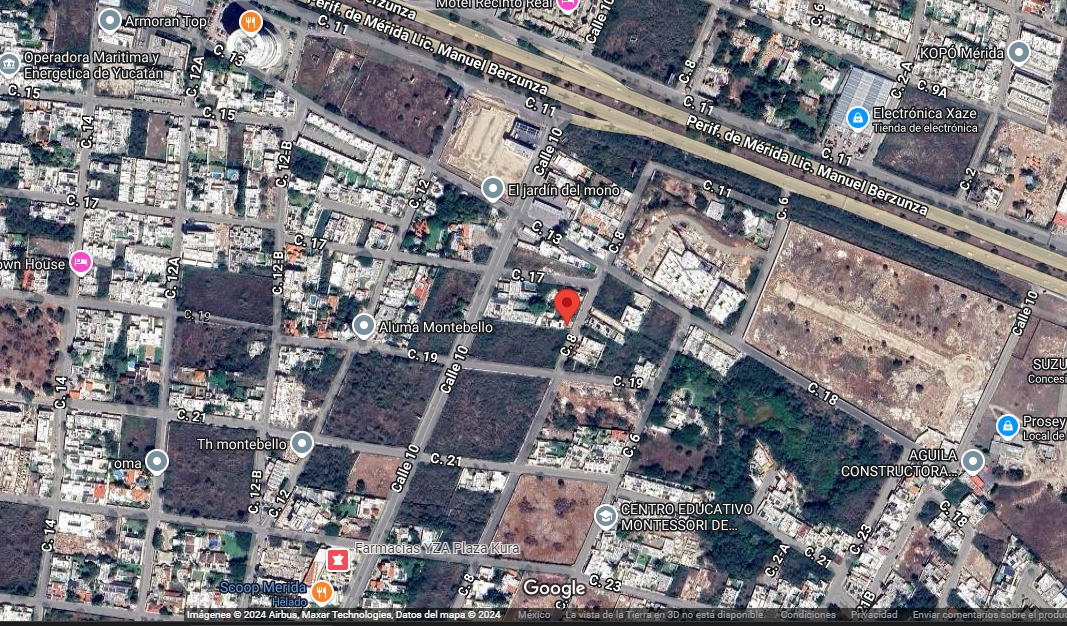This screenshot has height=626, width=1067.
Task: Open the Condiciones link in footer
Action: click(x=808, y=614)
